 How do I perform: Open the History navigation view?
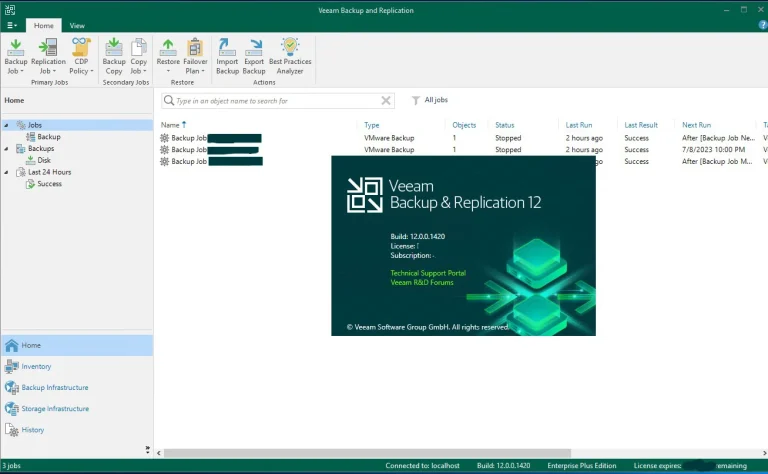click(77, 429)
